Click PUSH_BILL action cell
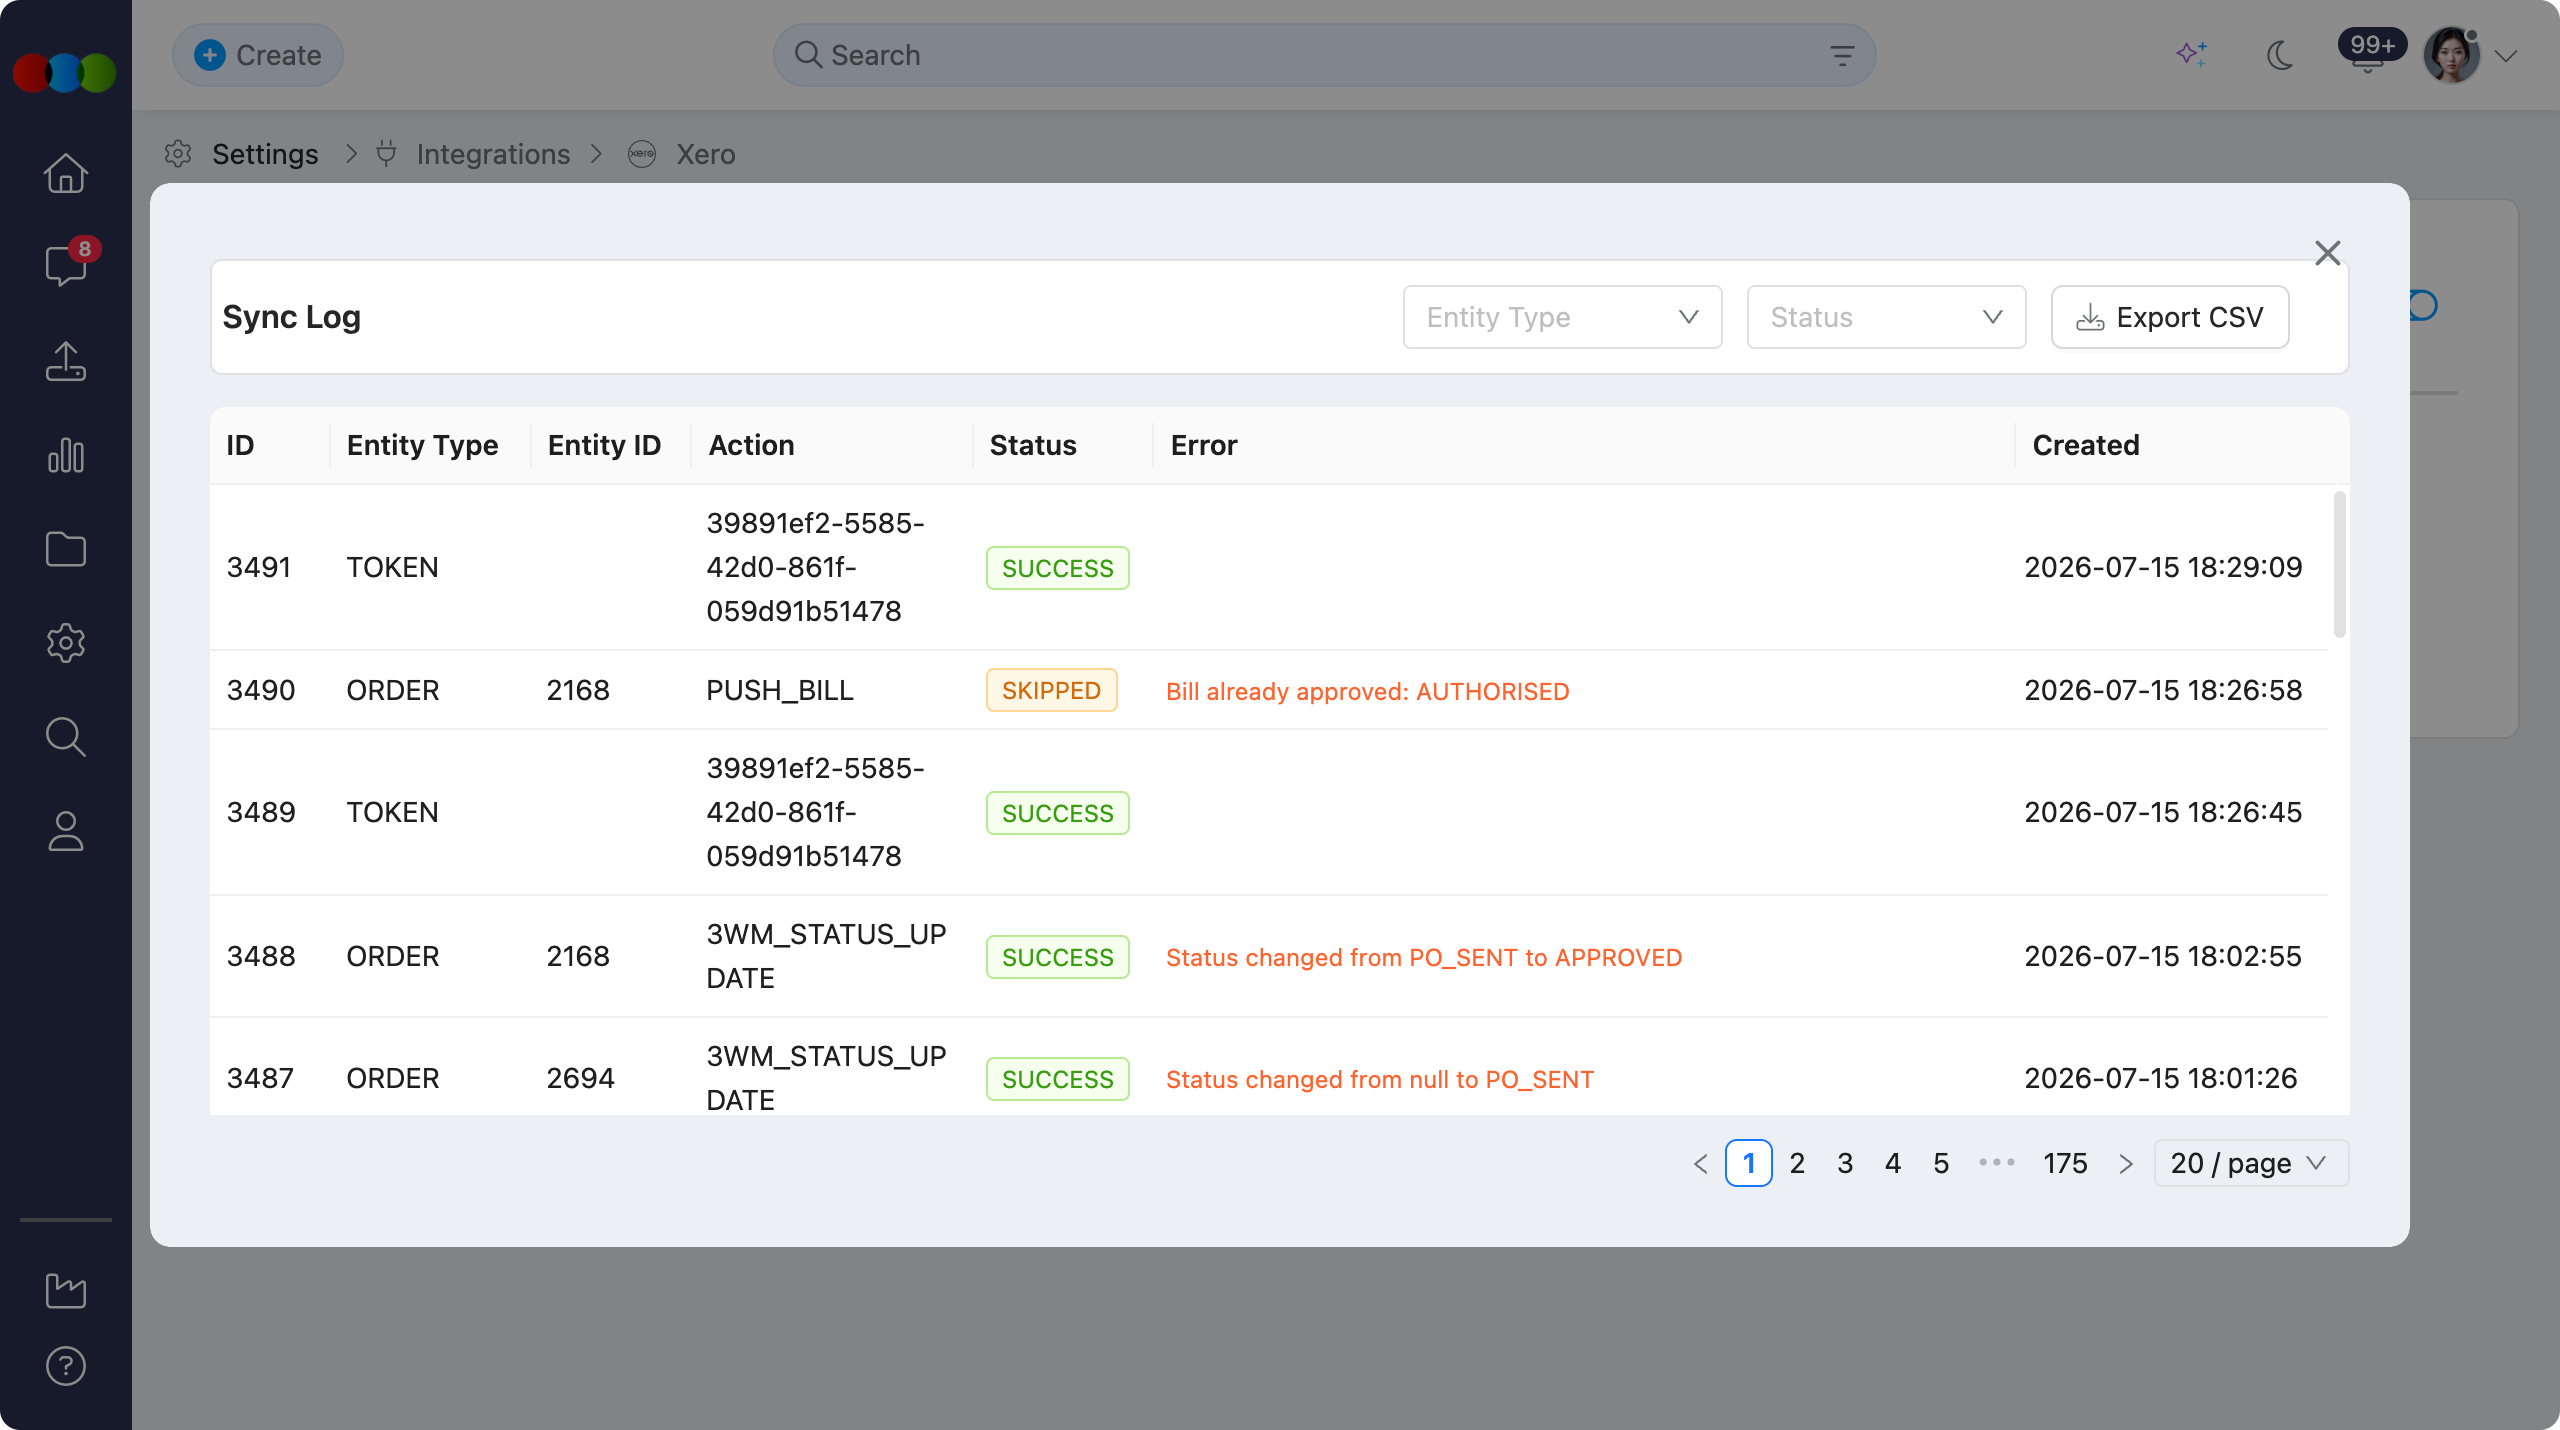The width and height of the screenshot is (2560, 1430). click(780, 690)
